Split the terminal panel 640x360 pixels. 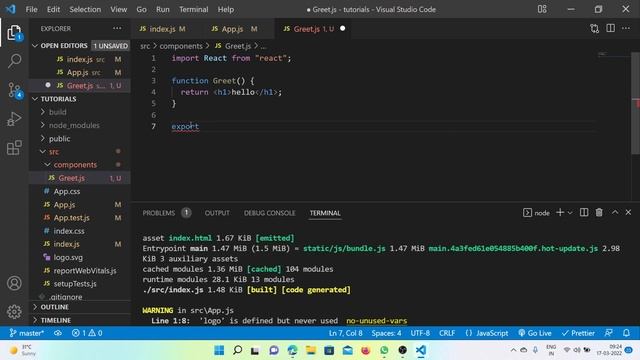584,212
